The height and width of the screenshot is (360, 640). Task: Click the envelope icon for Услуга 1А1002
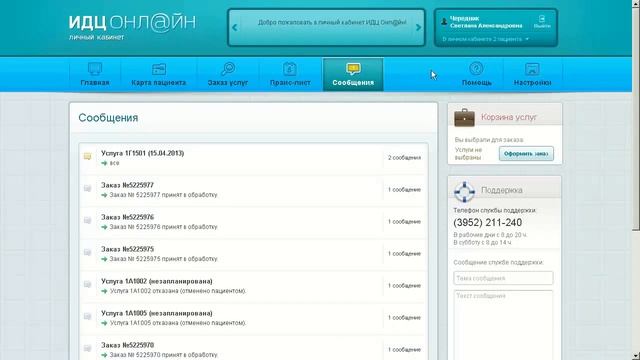(x=87, y=284)
